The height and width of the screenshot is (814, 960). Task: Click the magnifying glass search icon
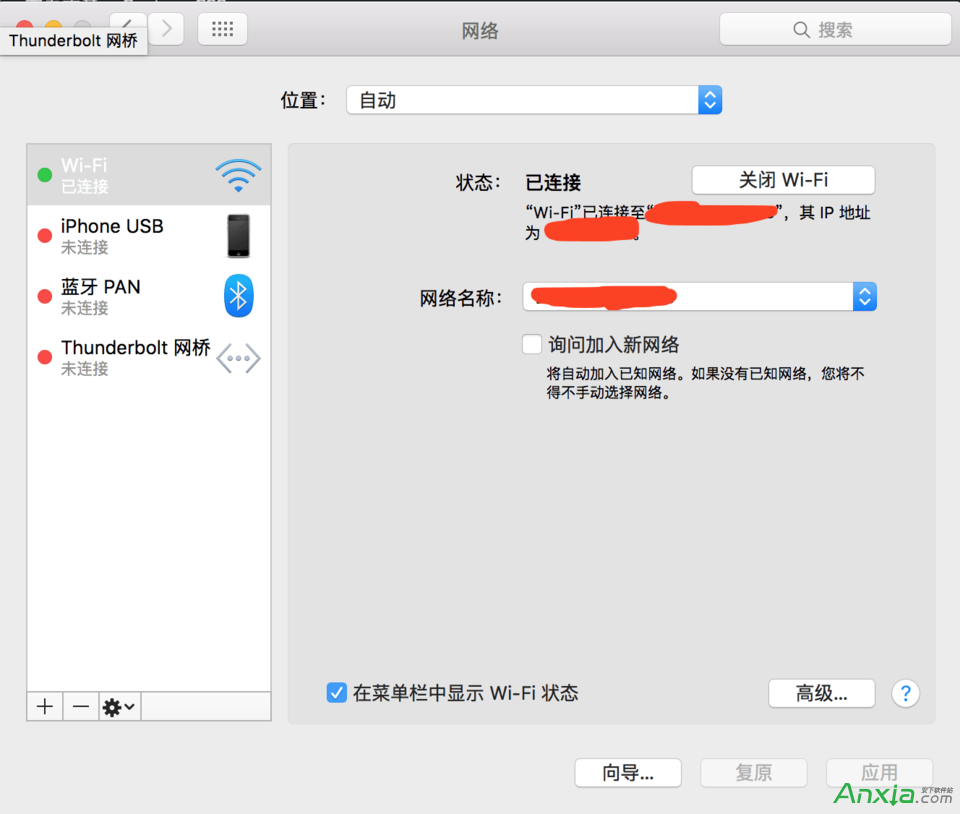[x=801, y=29]
